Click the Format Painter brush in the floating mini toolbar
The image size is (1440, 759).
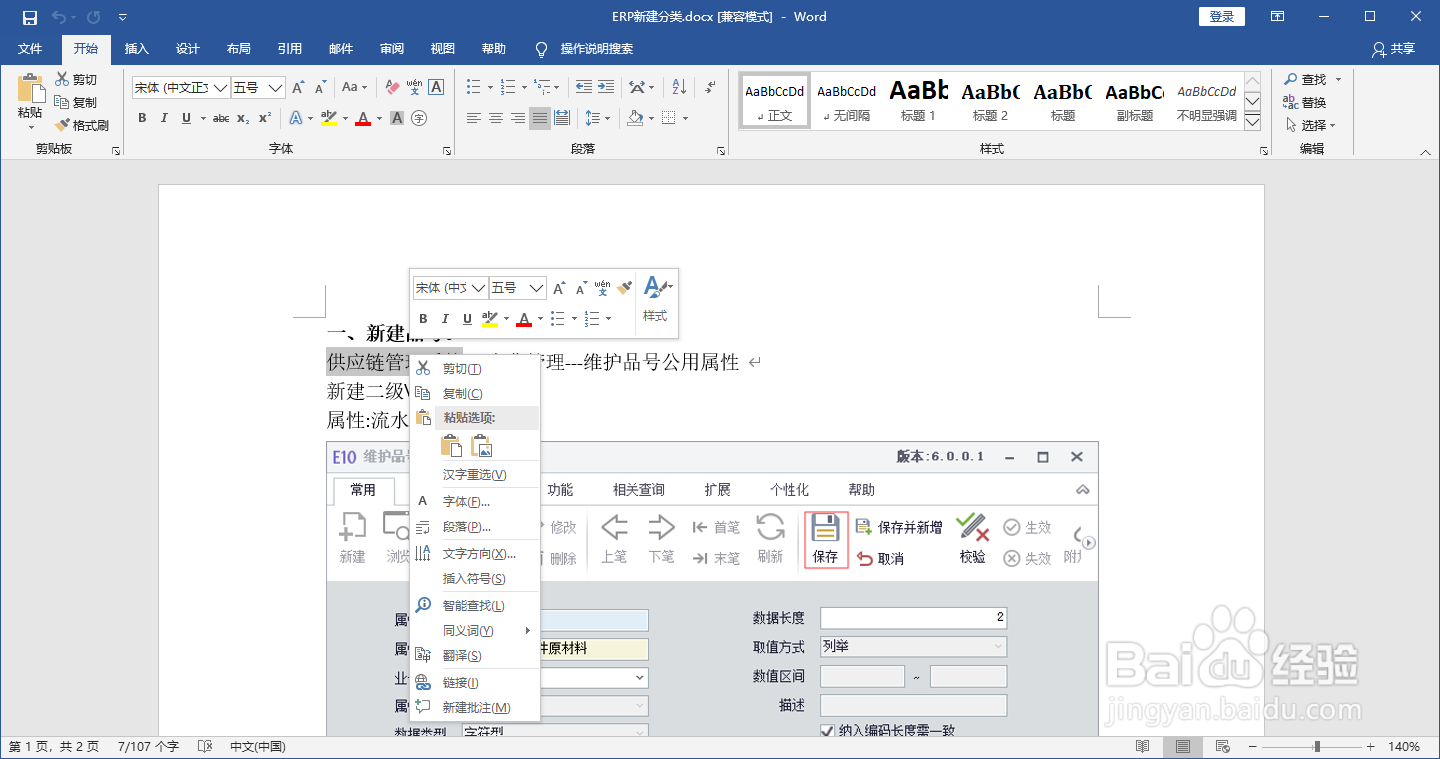click(x=624, y=288)
